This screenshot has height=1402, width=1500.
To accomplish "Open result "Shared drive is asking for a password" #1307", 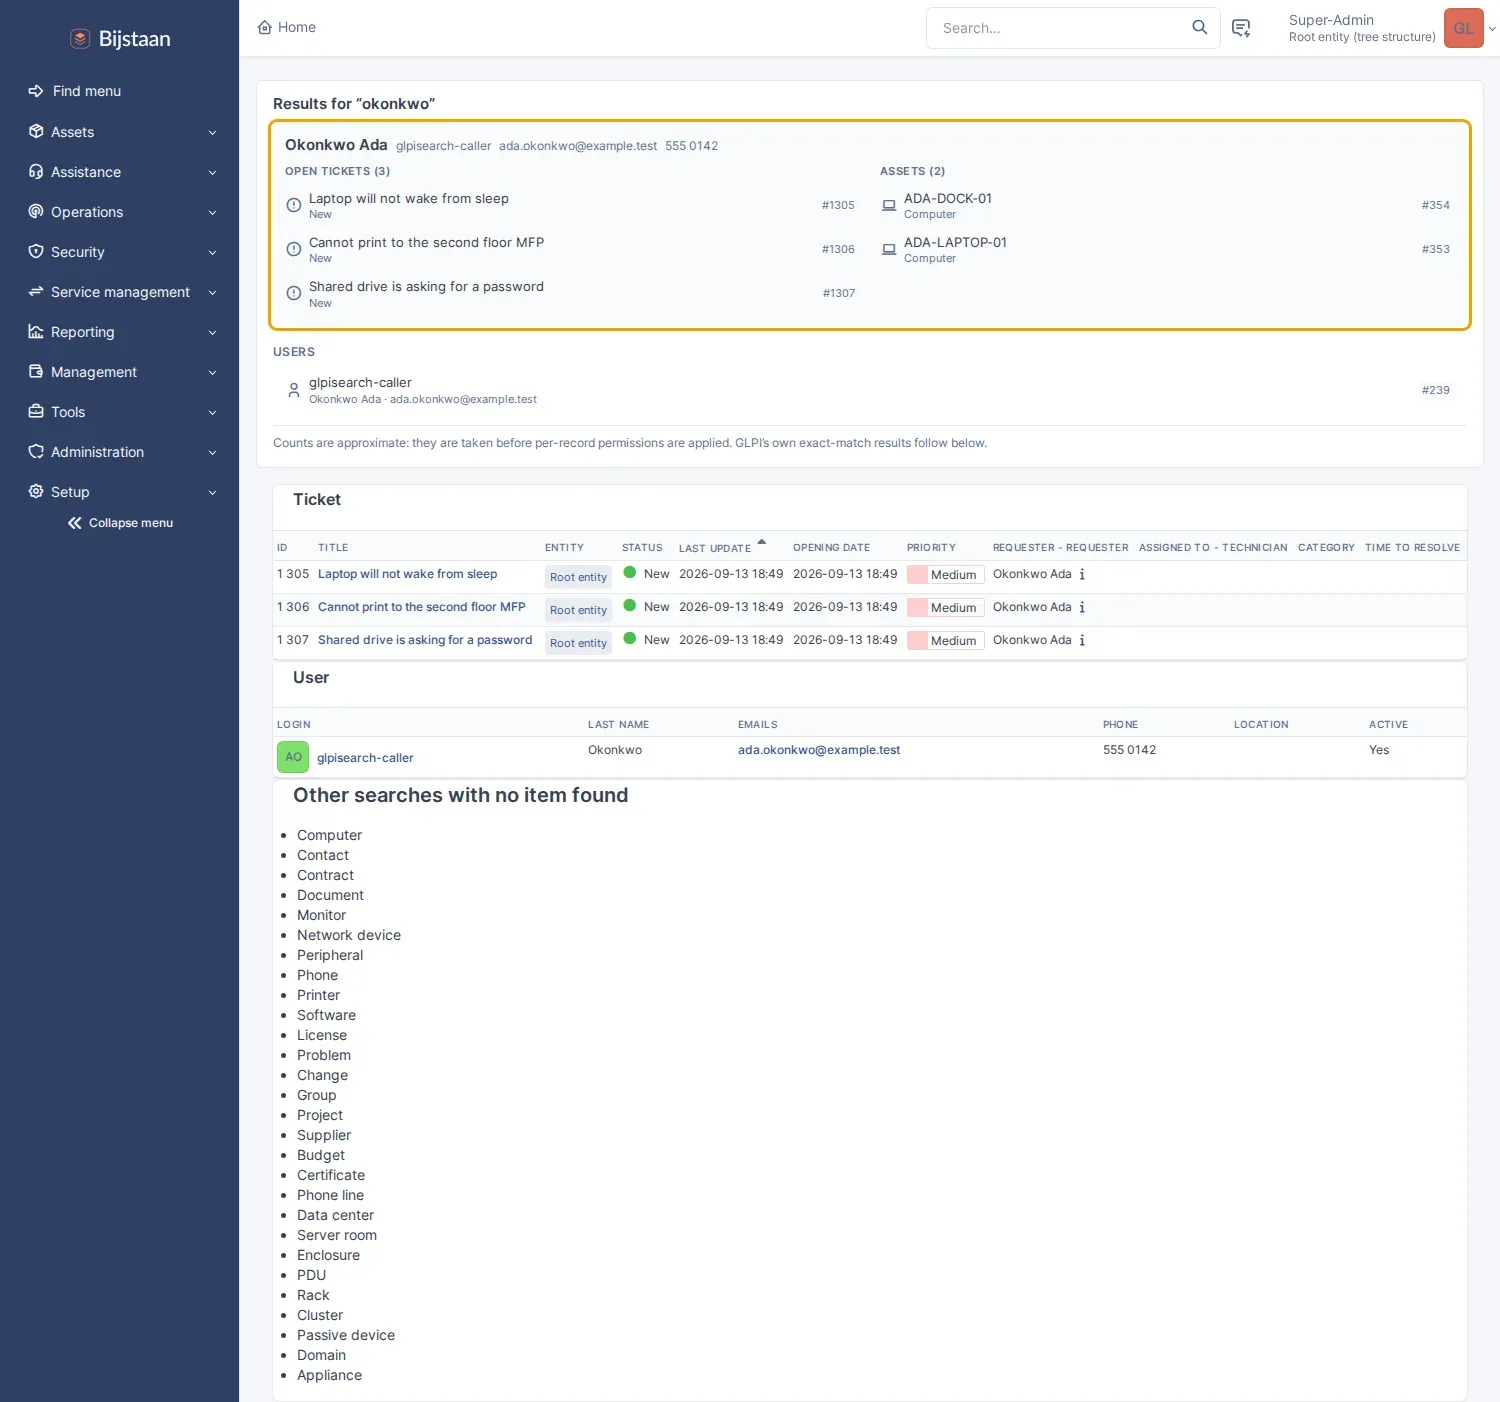I will (x=570, y=293).
